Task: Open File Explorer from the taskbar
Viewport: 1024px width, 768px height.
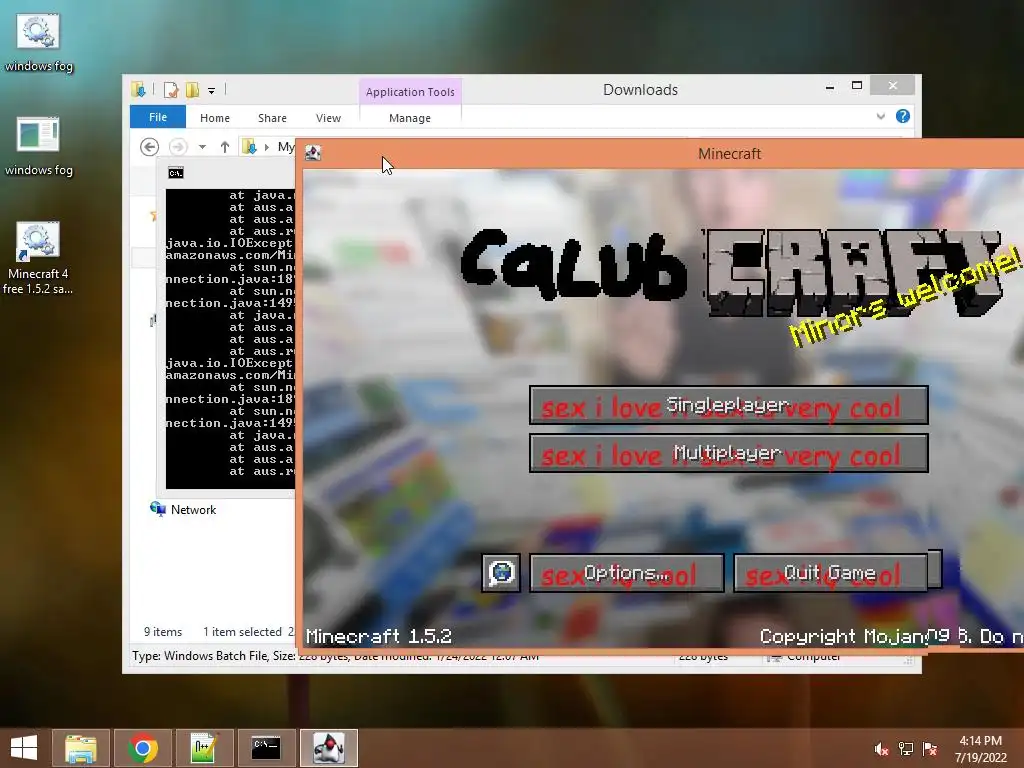Action: point(81,748)
